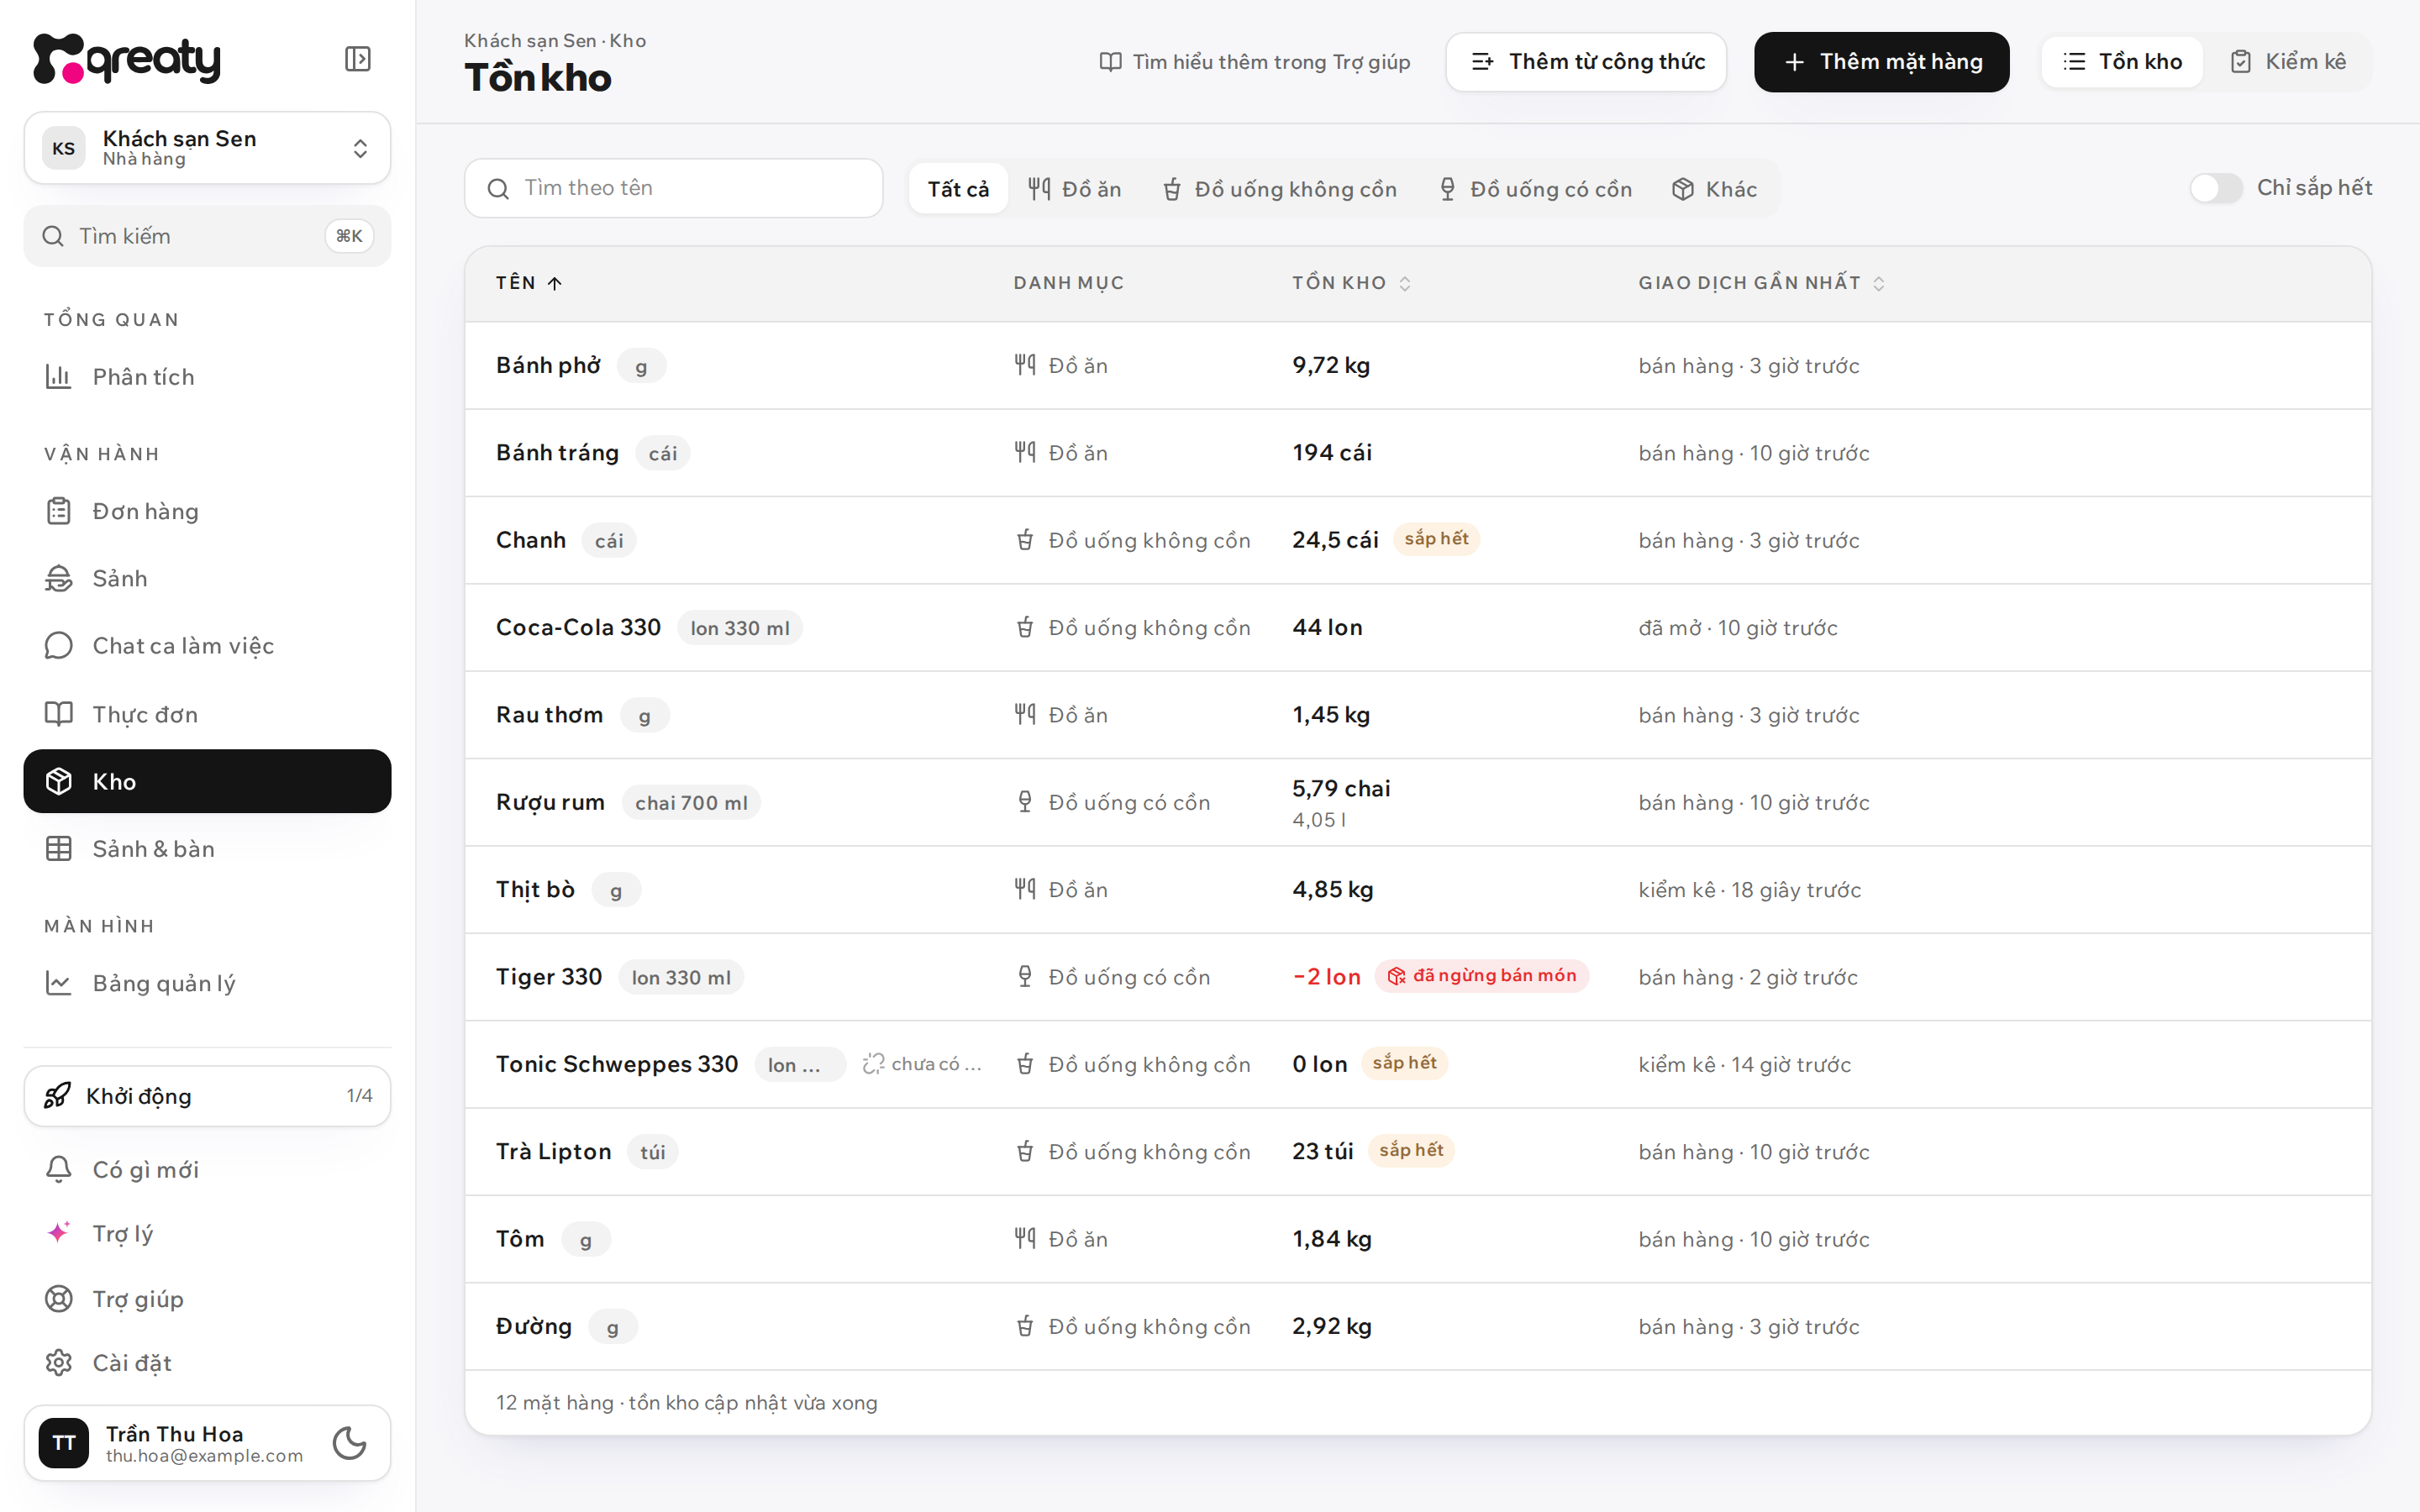Image resolution: width=2420 pixels, height=1512 pixels.
Task: Select the Tất cả filter tab
Action: click(958, 189)
